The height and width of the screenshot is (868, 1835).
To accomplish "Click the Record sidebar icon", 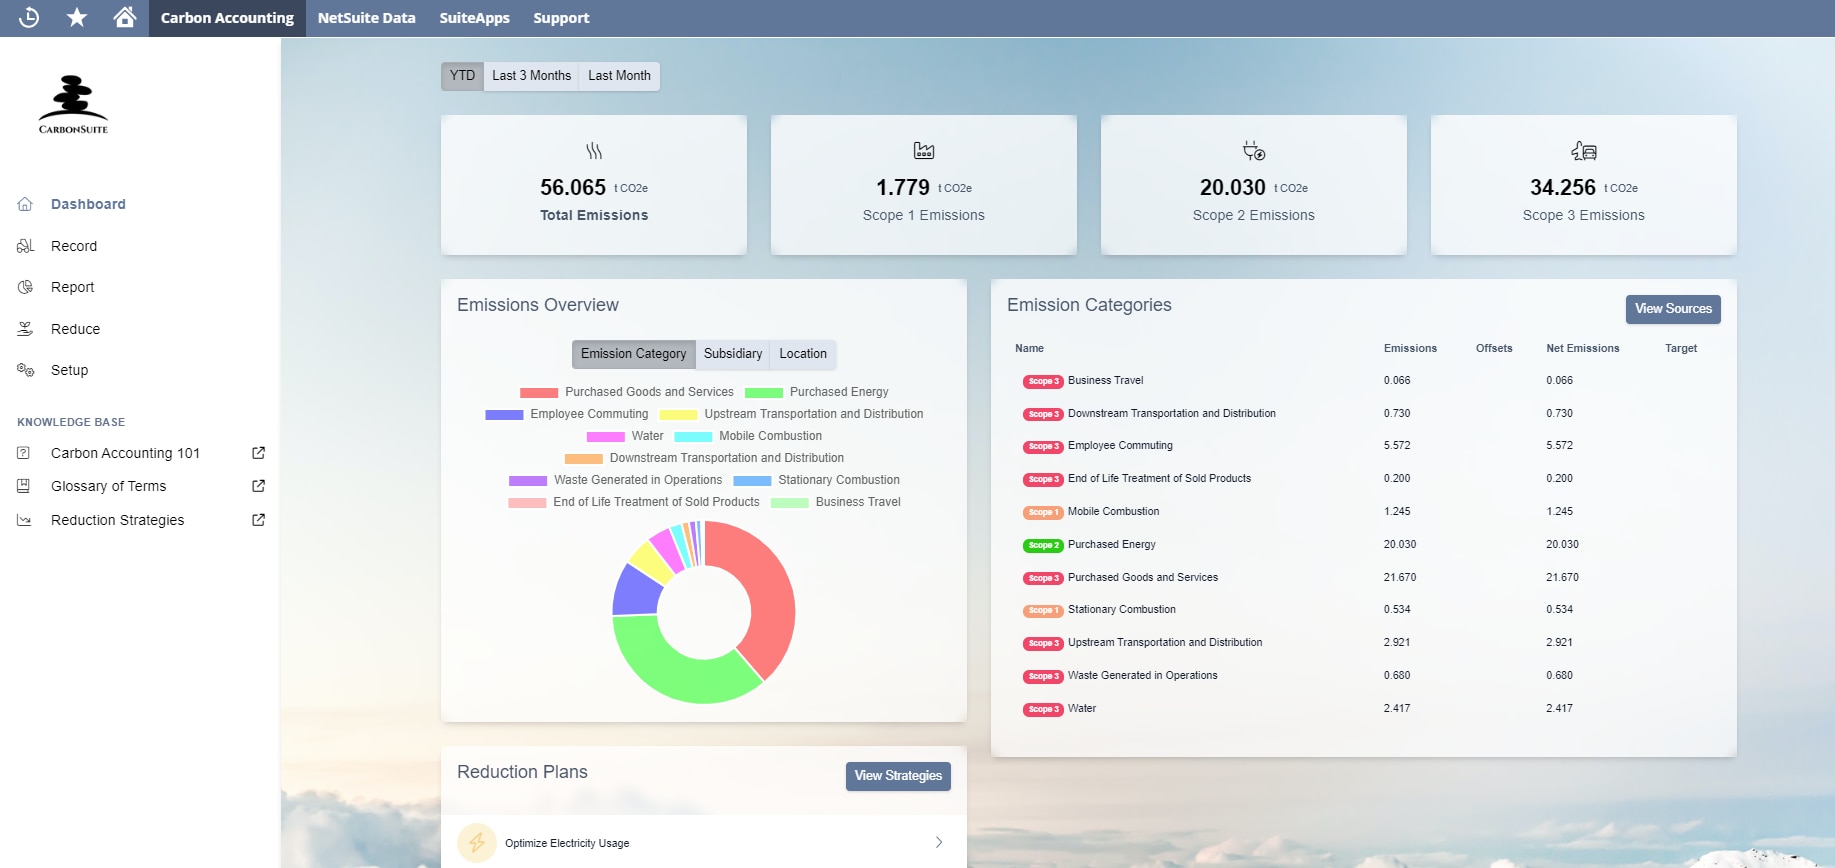I will click(26, 246).
